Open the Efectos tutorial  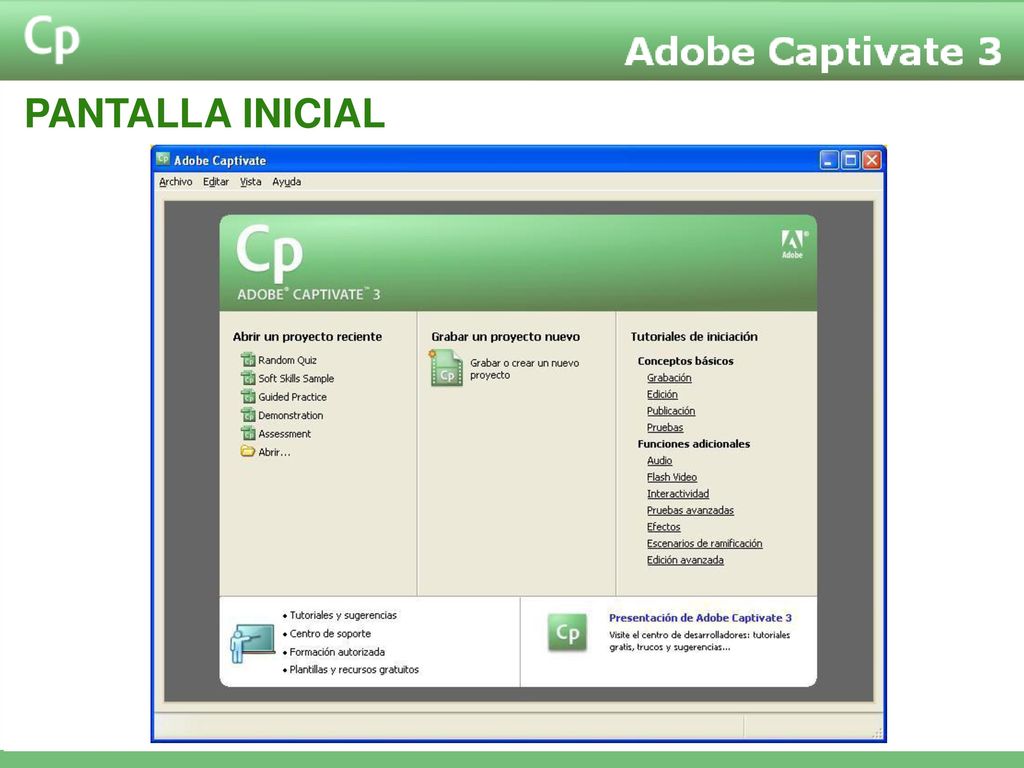tap(664, 527)
